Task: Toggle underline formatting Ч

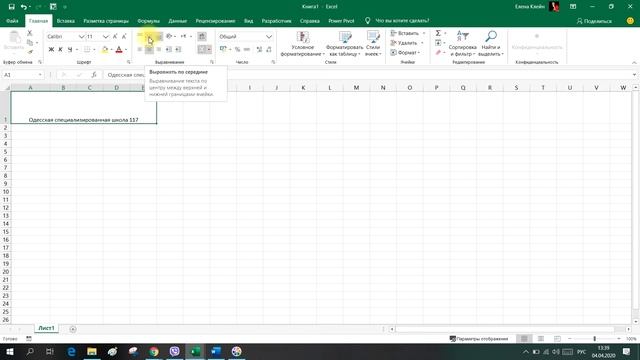Action: [x=70, y=49]
